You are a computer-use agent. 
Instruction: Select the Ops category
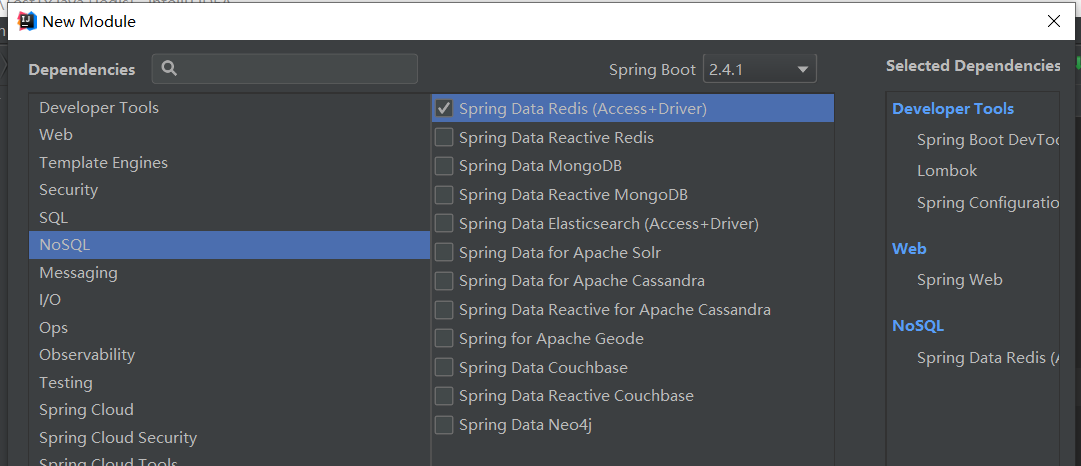point(230,327)
